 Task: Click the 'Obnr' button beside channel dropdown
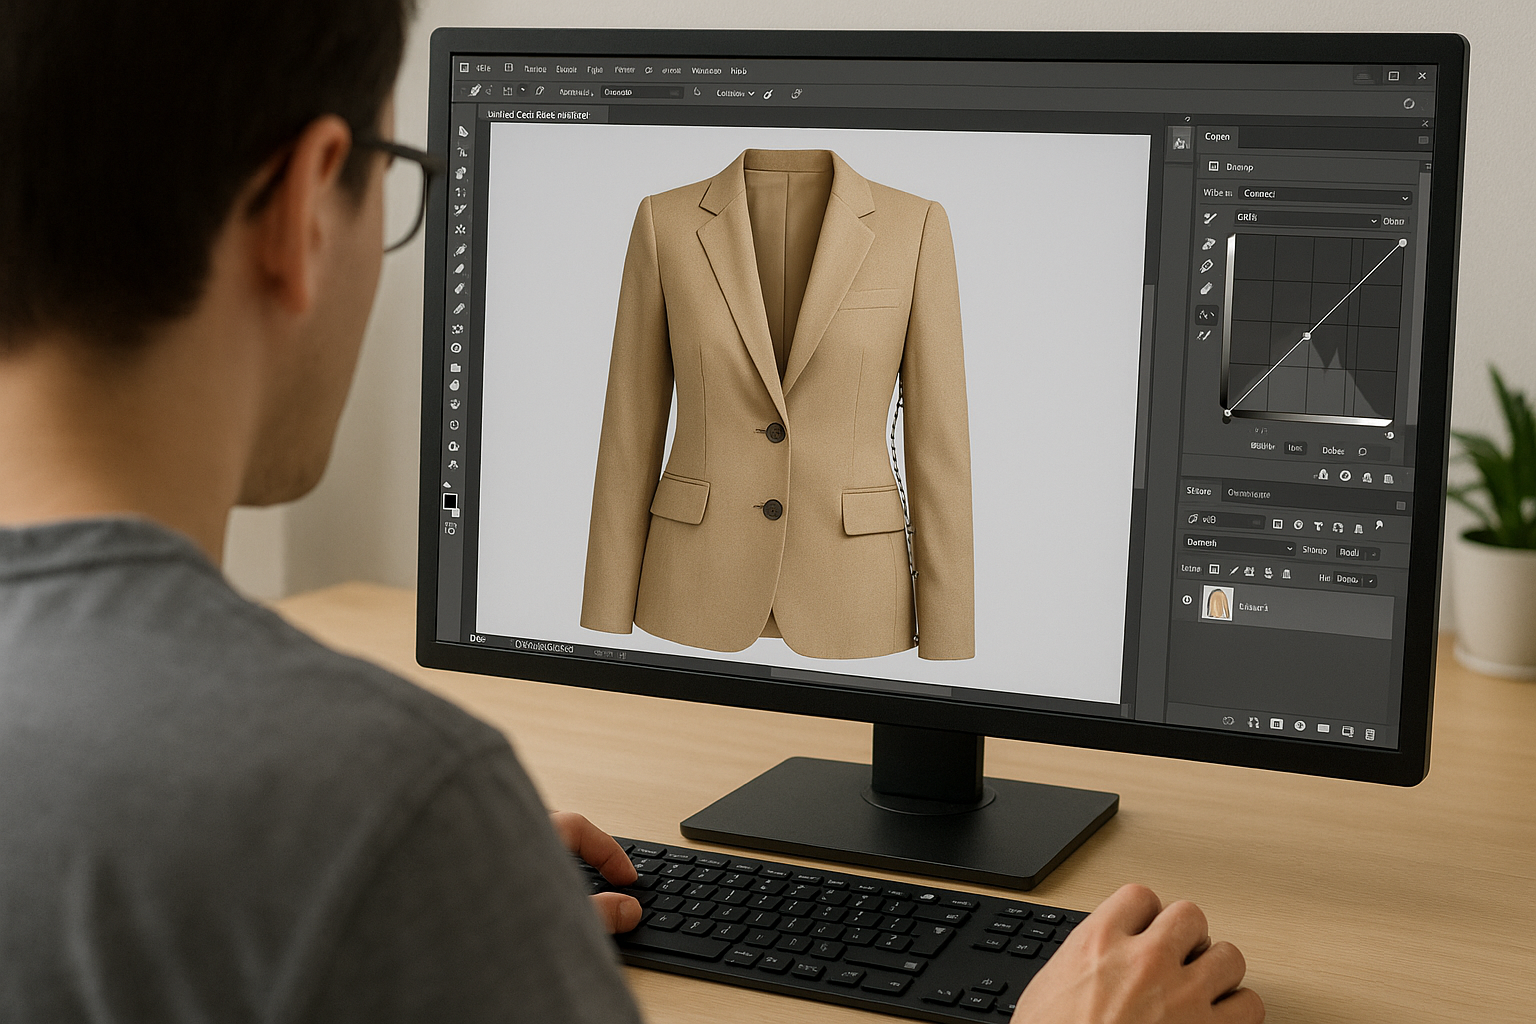tap(1393, 222)
